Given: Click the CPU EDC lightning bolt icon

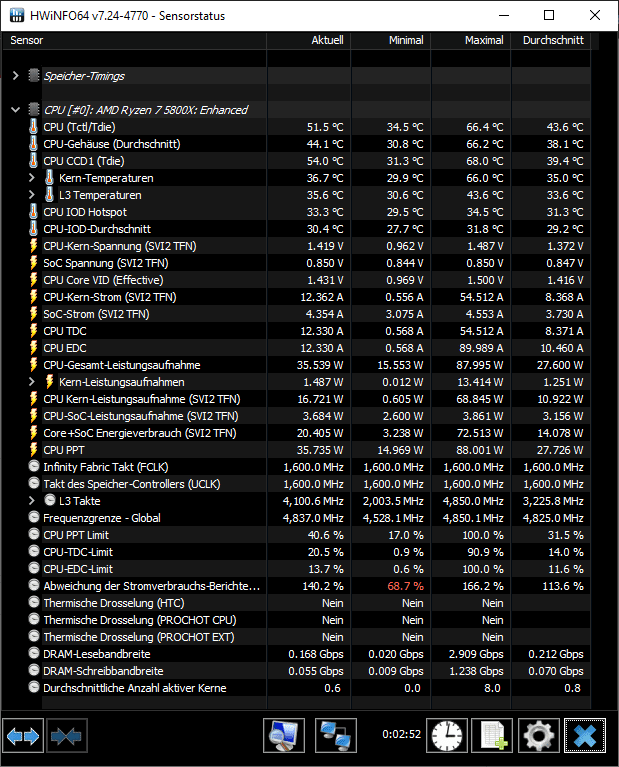Looking at the screenshot, I should tap(33, 348).
